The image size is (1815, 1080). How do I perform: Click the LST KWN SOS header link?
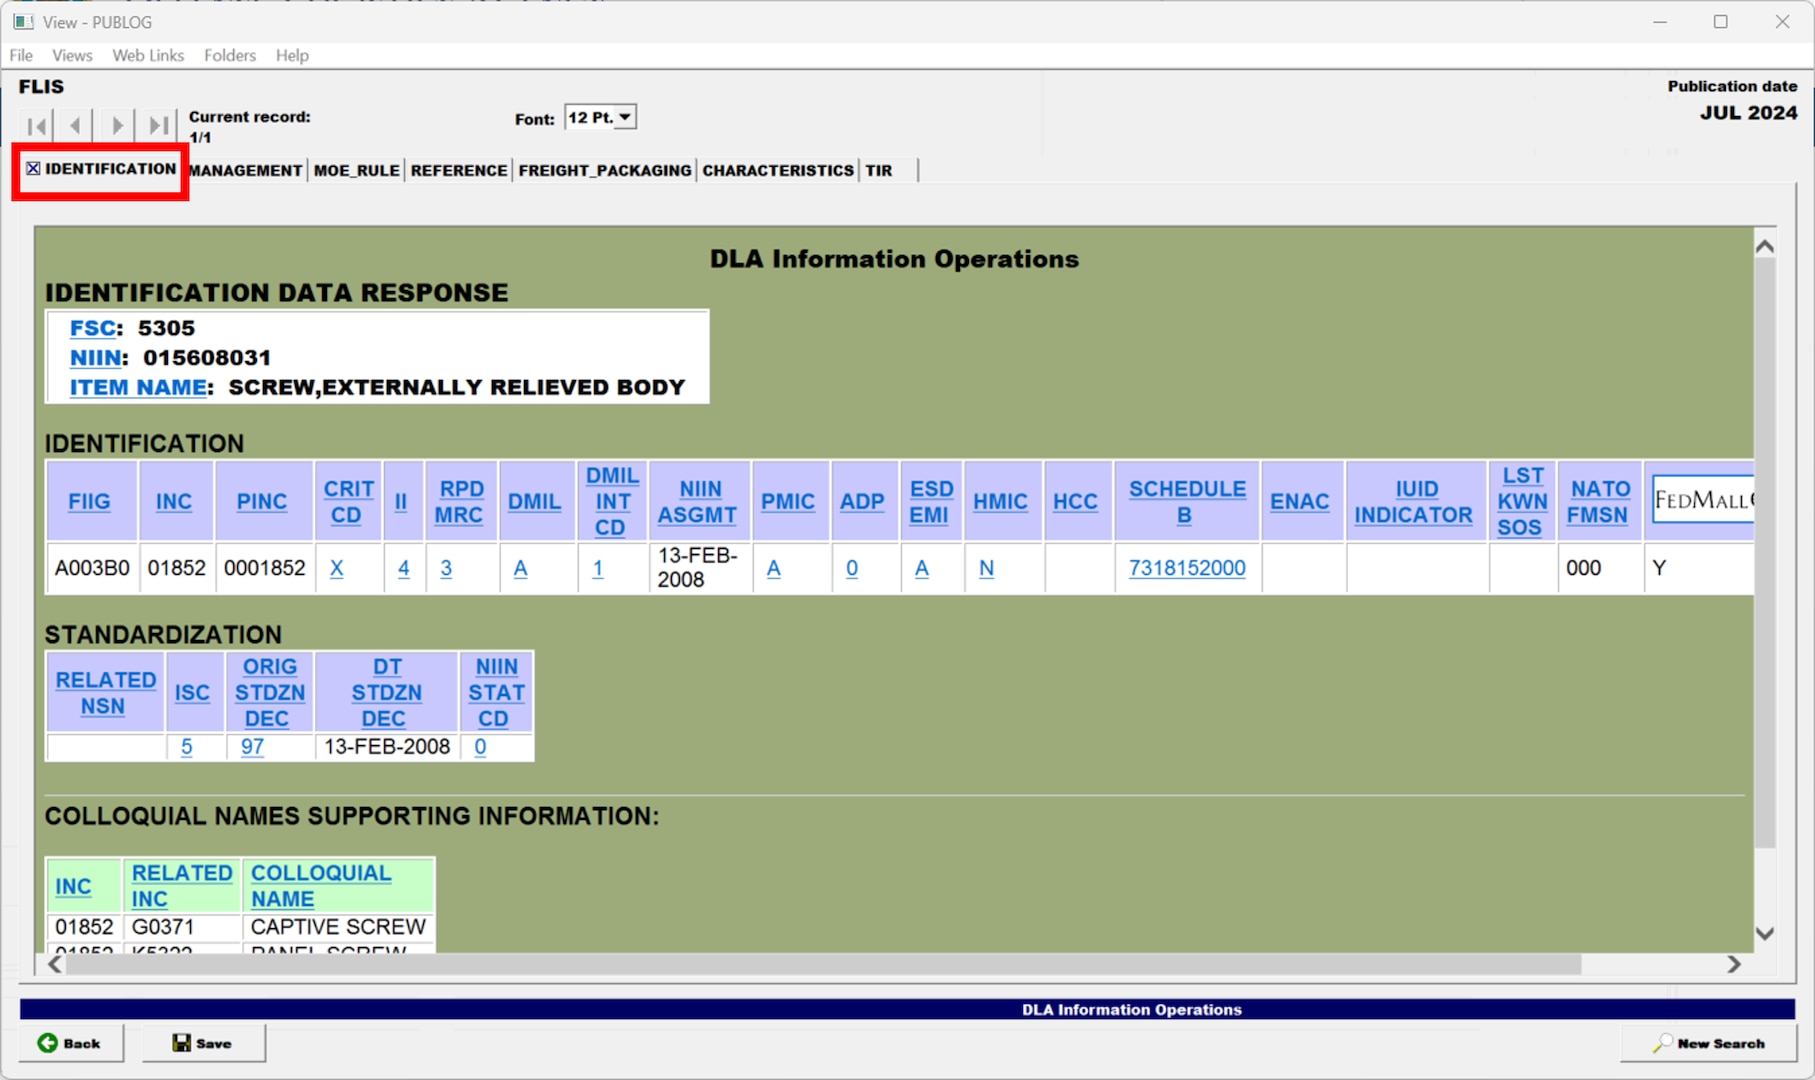coord(1522,502)
